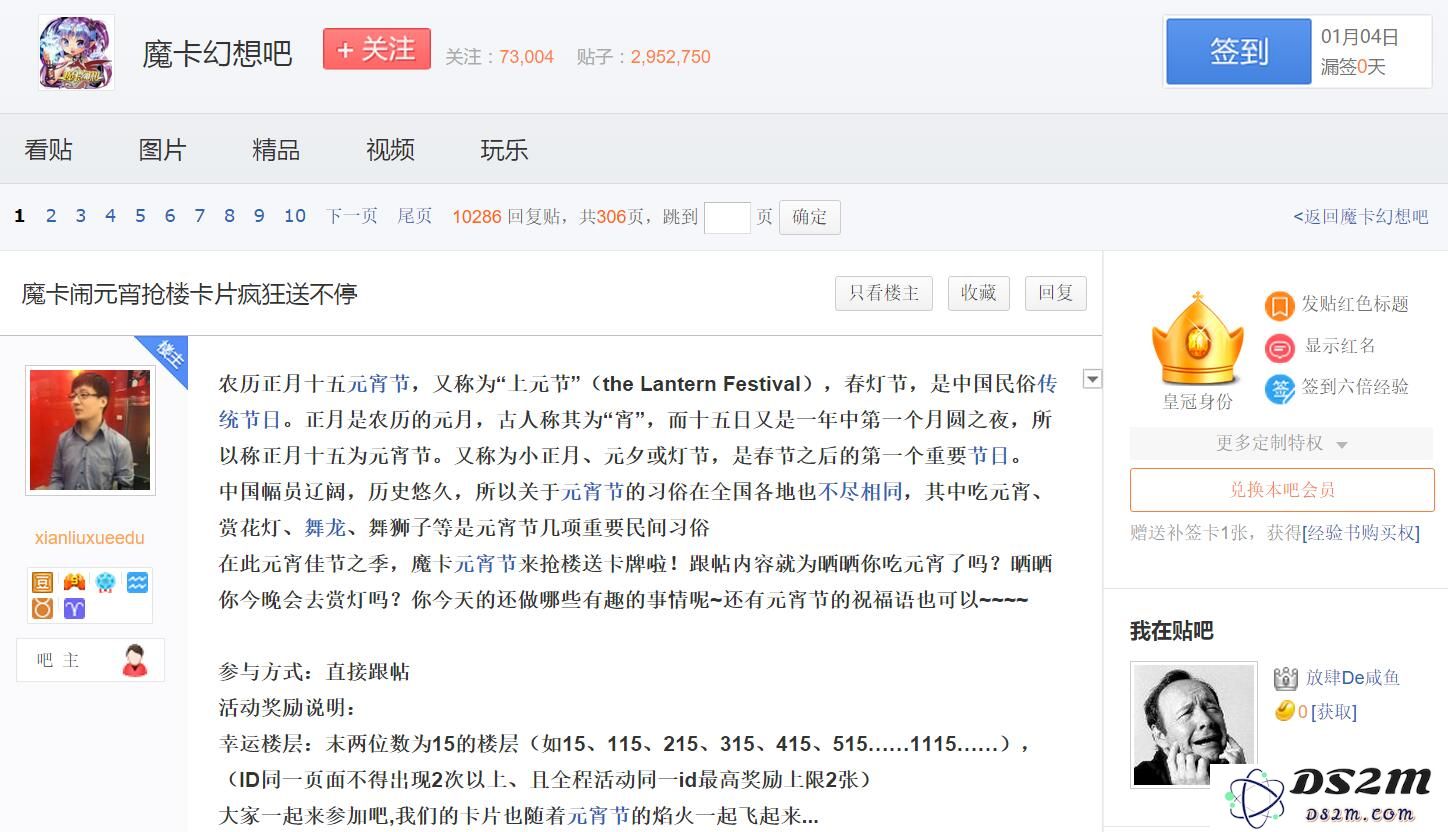Open the xianliuxueedu username link
The width and height of the screenshot is (1448, 832).
point(90,538)
